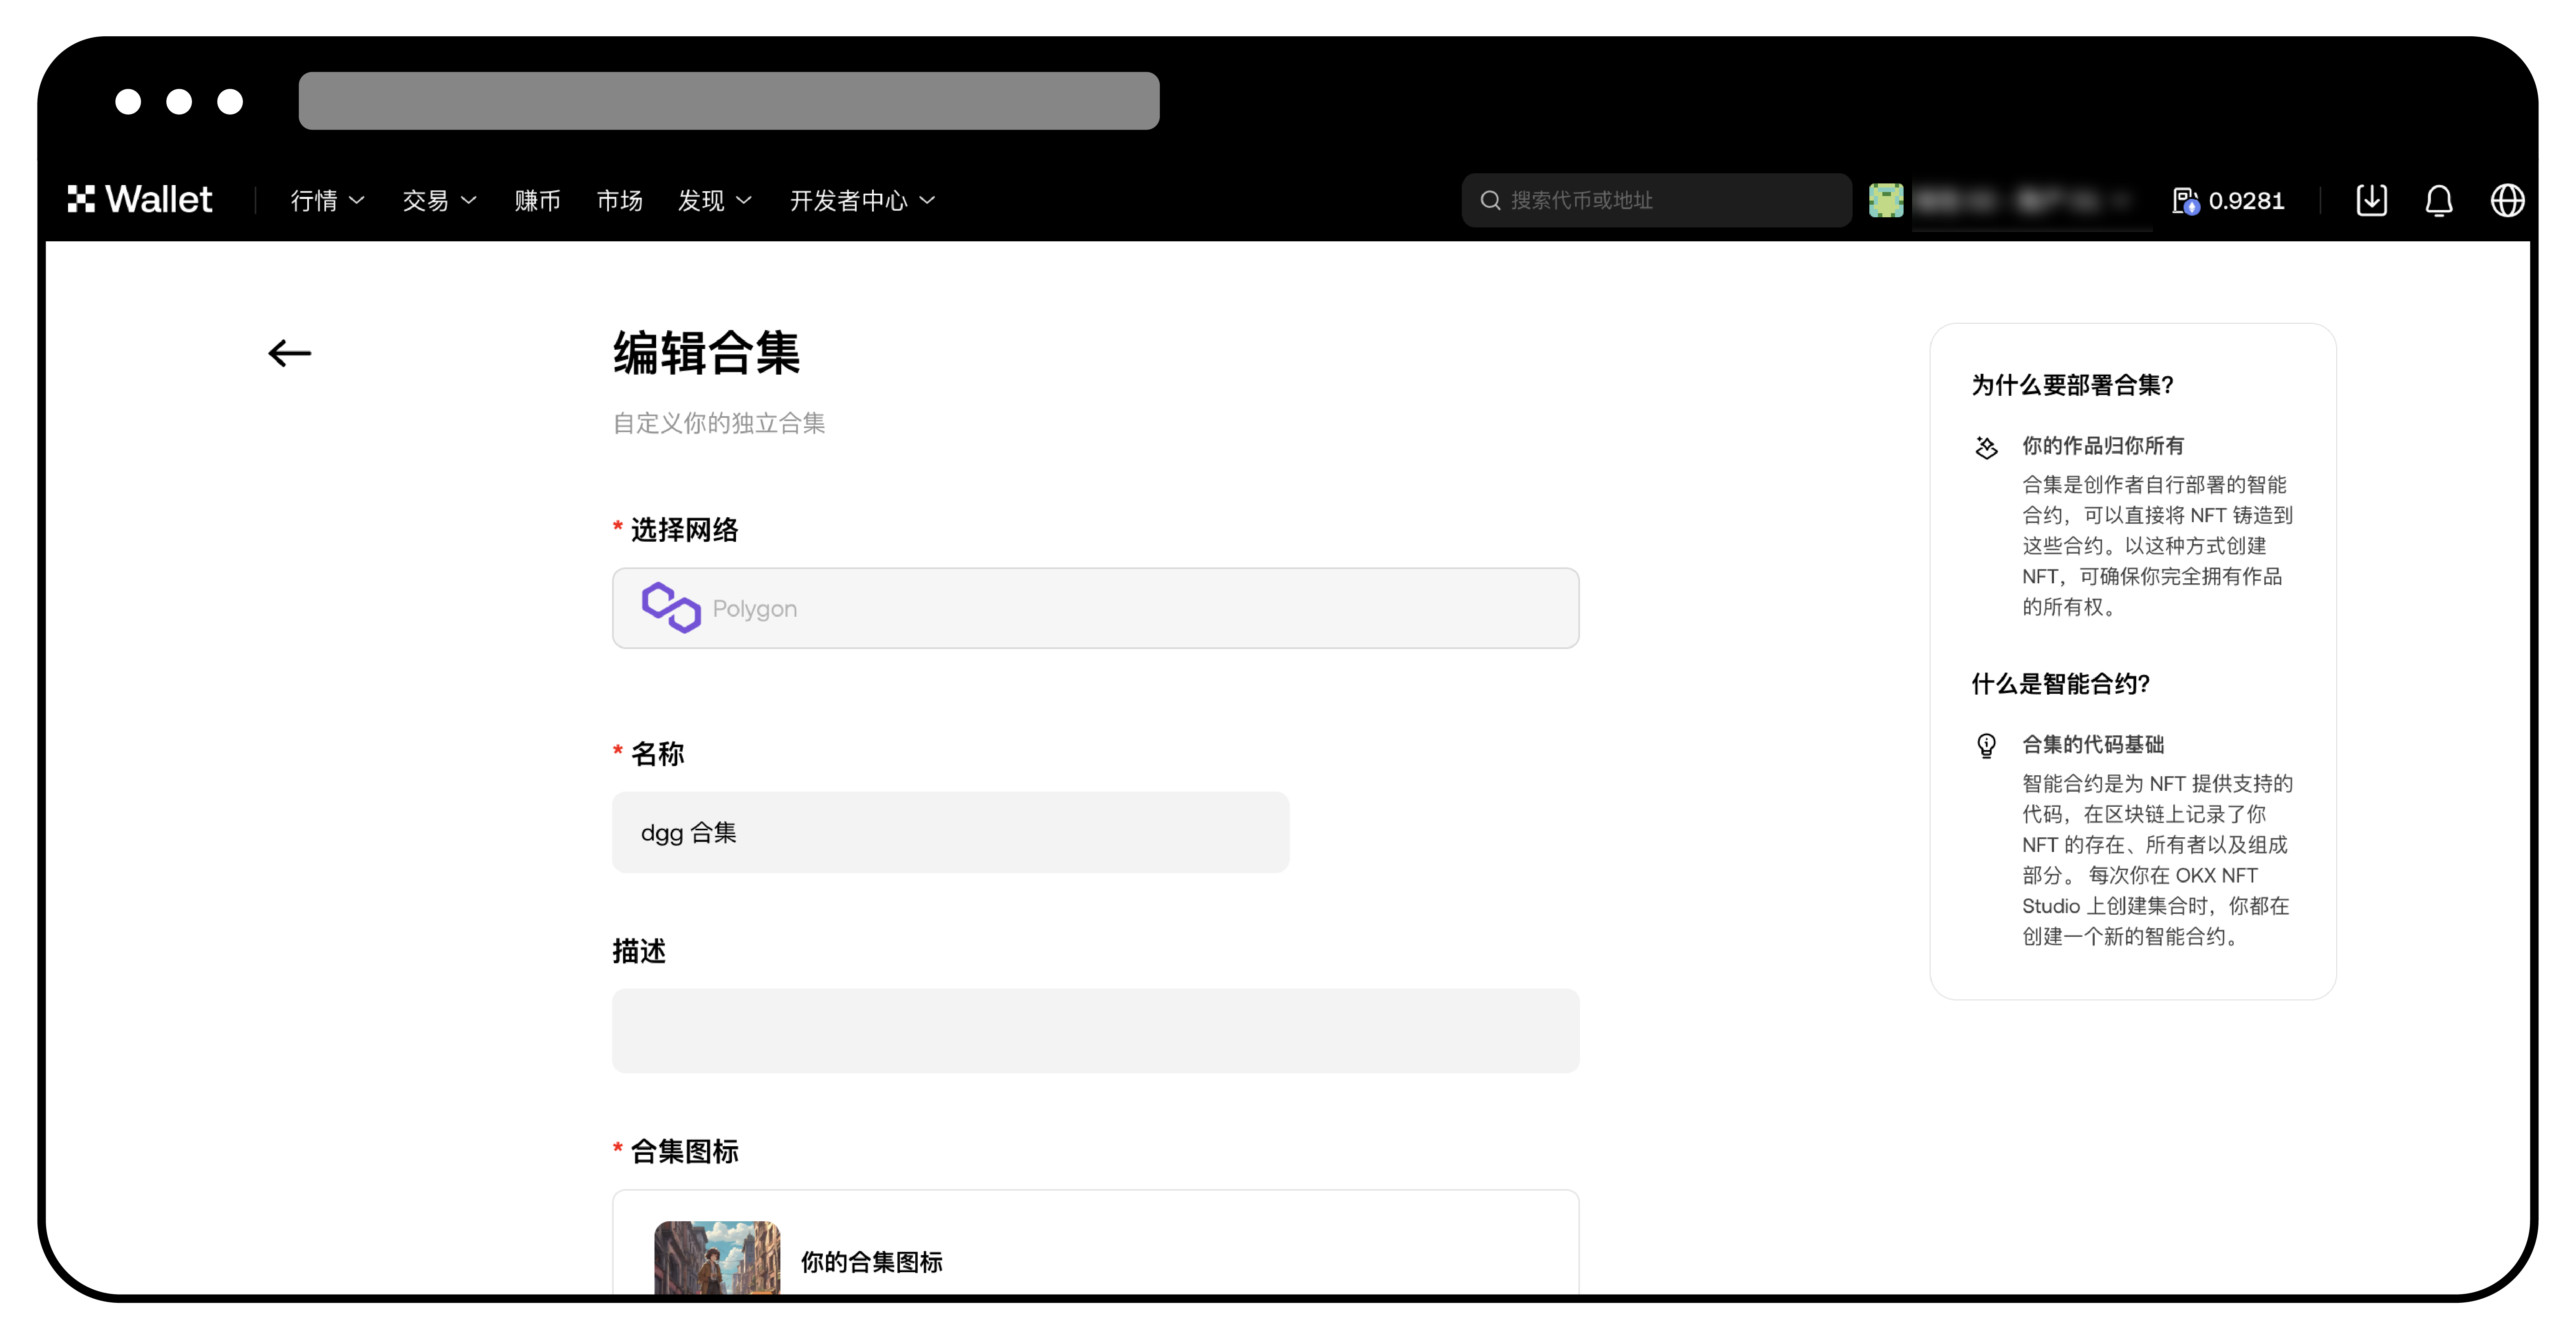2576x1335 pixels.
Task: Open the Polygon network selector
Action: pos(1095,608)
